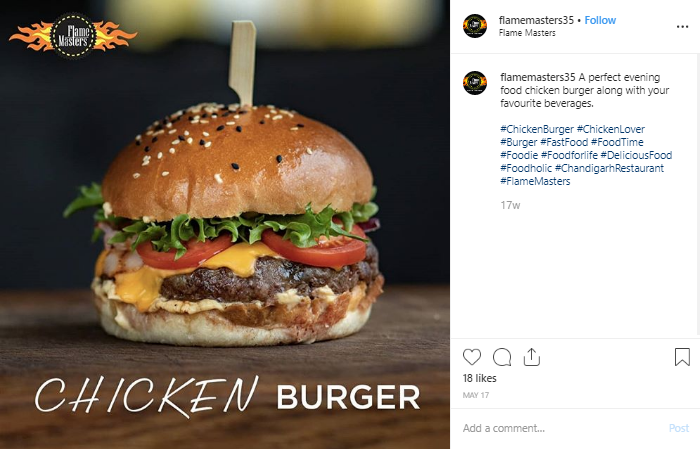Open the comment speech bubble icon
This screenshot has height=449, width=700.
point(502,357)
